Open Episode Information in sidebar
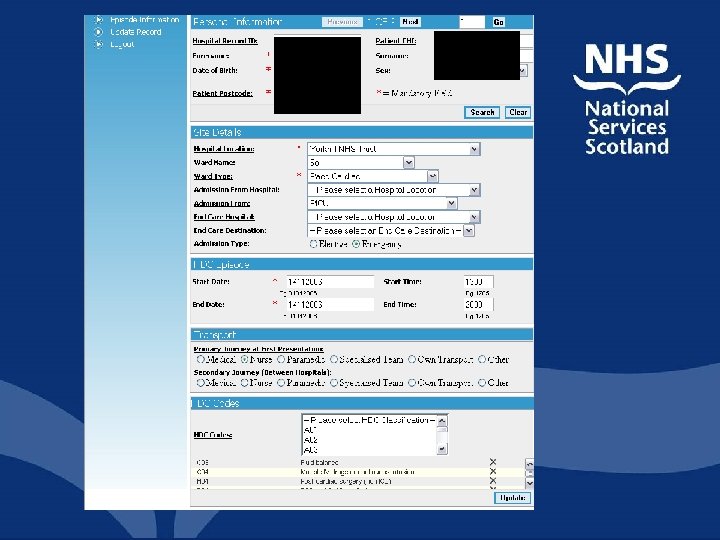This screenshot has height=540, width=720. 144,20
